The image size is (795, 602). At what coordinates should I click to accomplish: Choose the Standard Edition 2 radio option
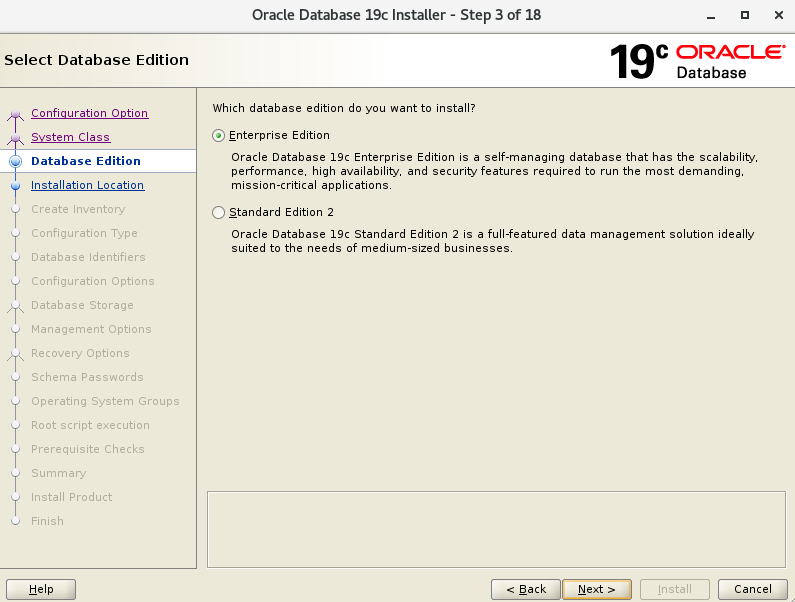point(219,213)
